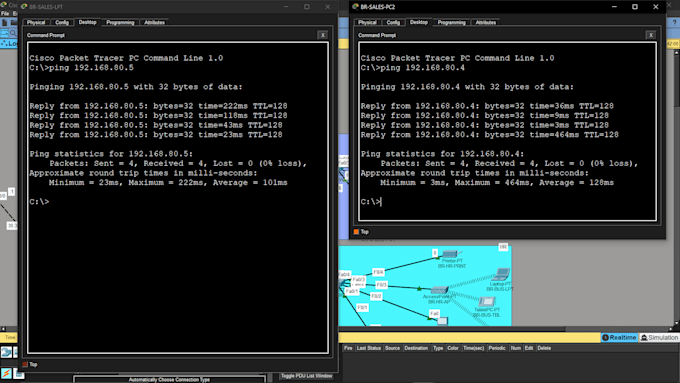Close Command Prompt with X in BR-SALES-LPT
This screenshot has height=383, width=680.
[323, 35]
